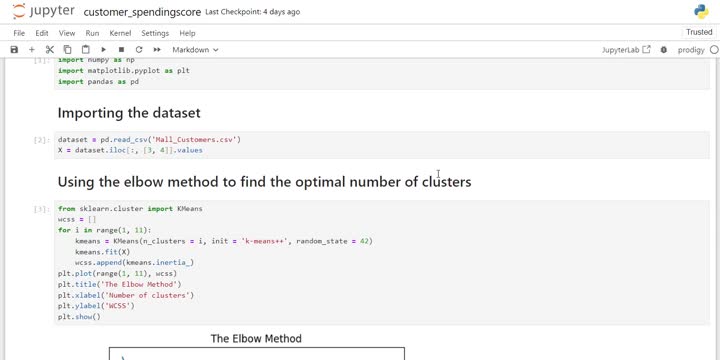Viewport: 720px width, 360px height.
Task: Click the Jupyter logo
Action: coord(43,11)
